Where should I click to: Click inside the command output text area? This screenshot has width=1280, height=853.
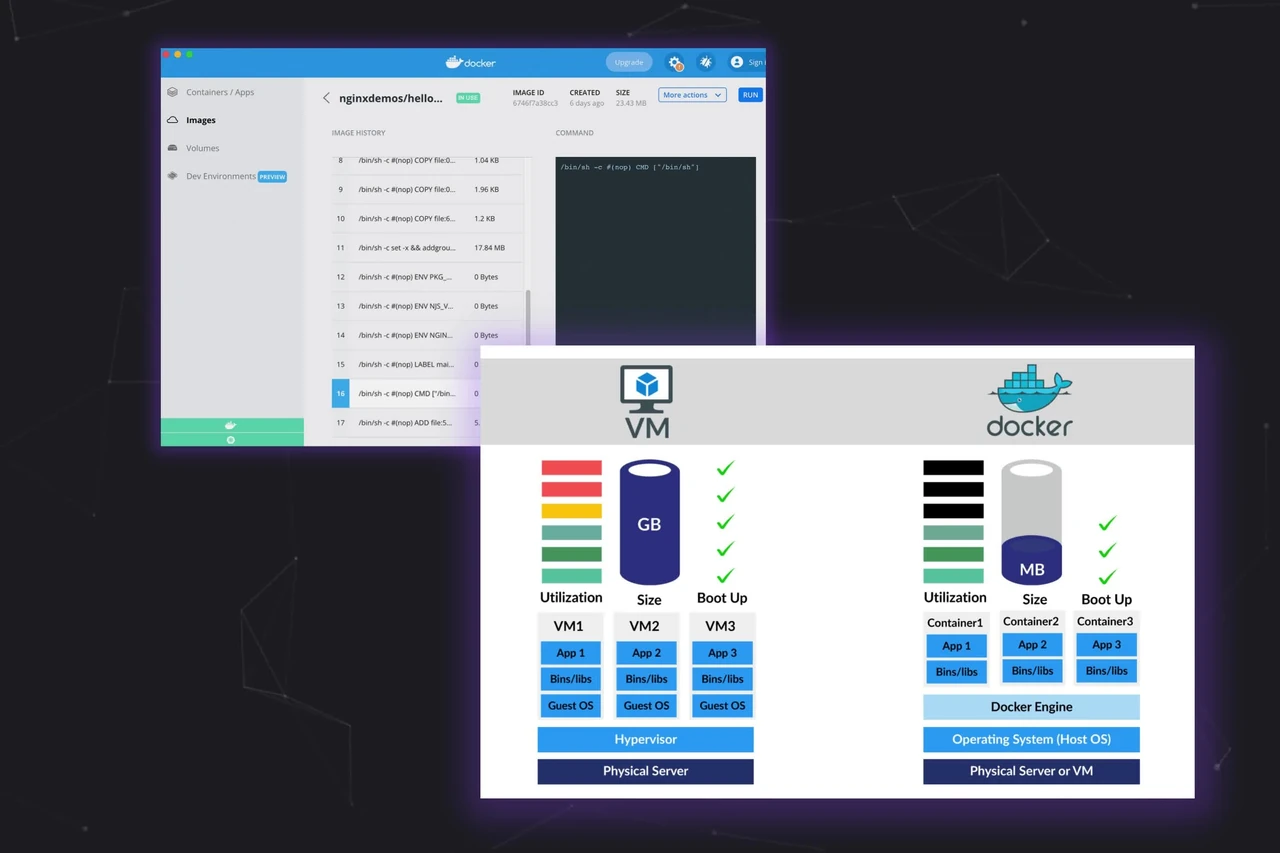(656, 251)
